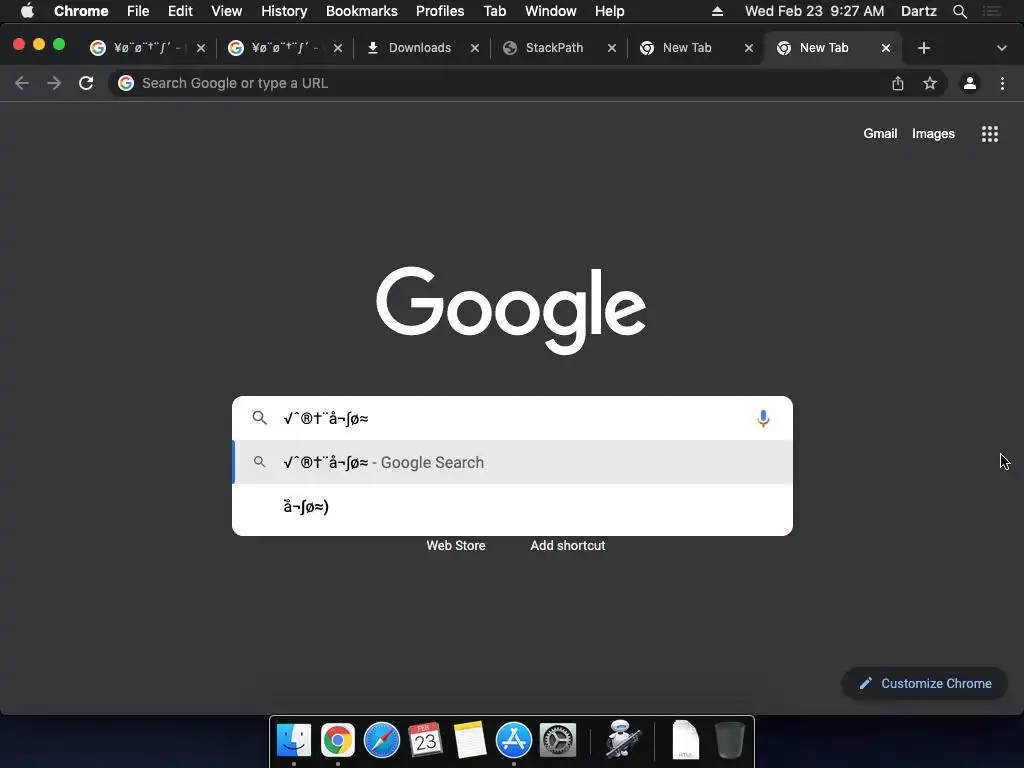Viewport: 1024px width, 768px height.
Task: Open the Images link
Action: point(933,133)
